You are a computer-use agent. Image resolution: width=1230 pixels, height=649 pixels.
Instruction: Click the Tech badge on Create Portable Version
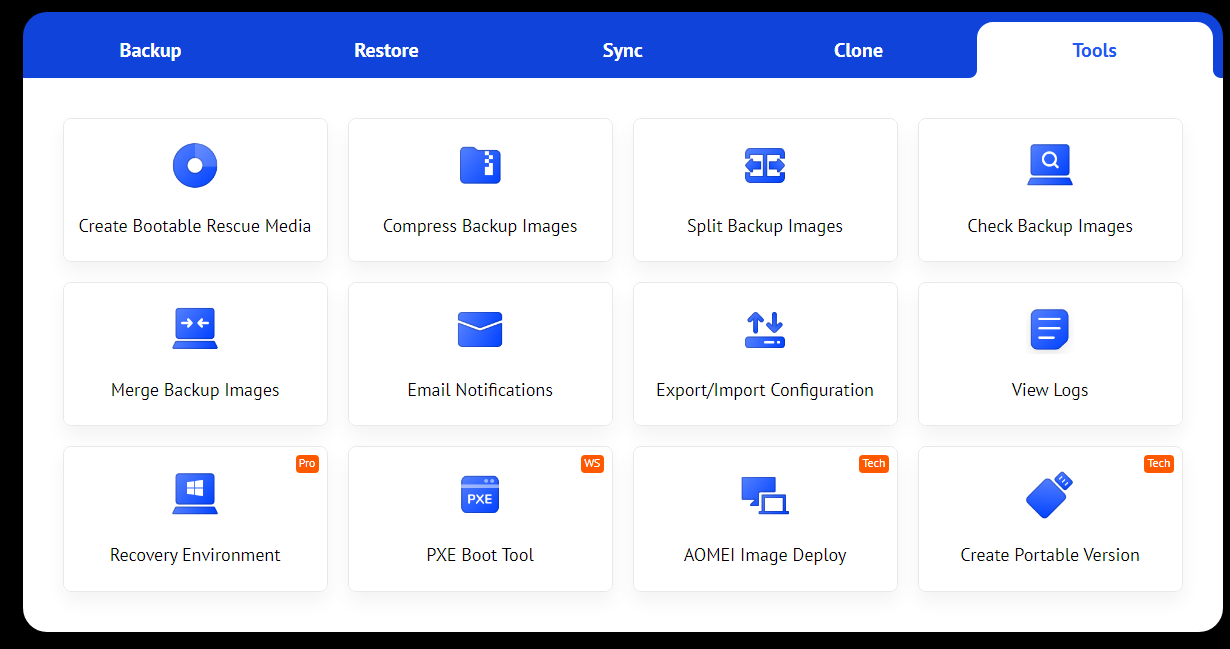(1159, 464)
